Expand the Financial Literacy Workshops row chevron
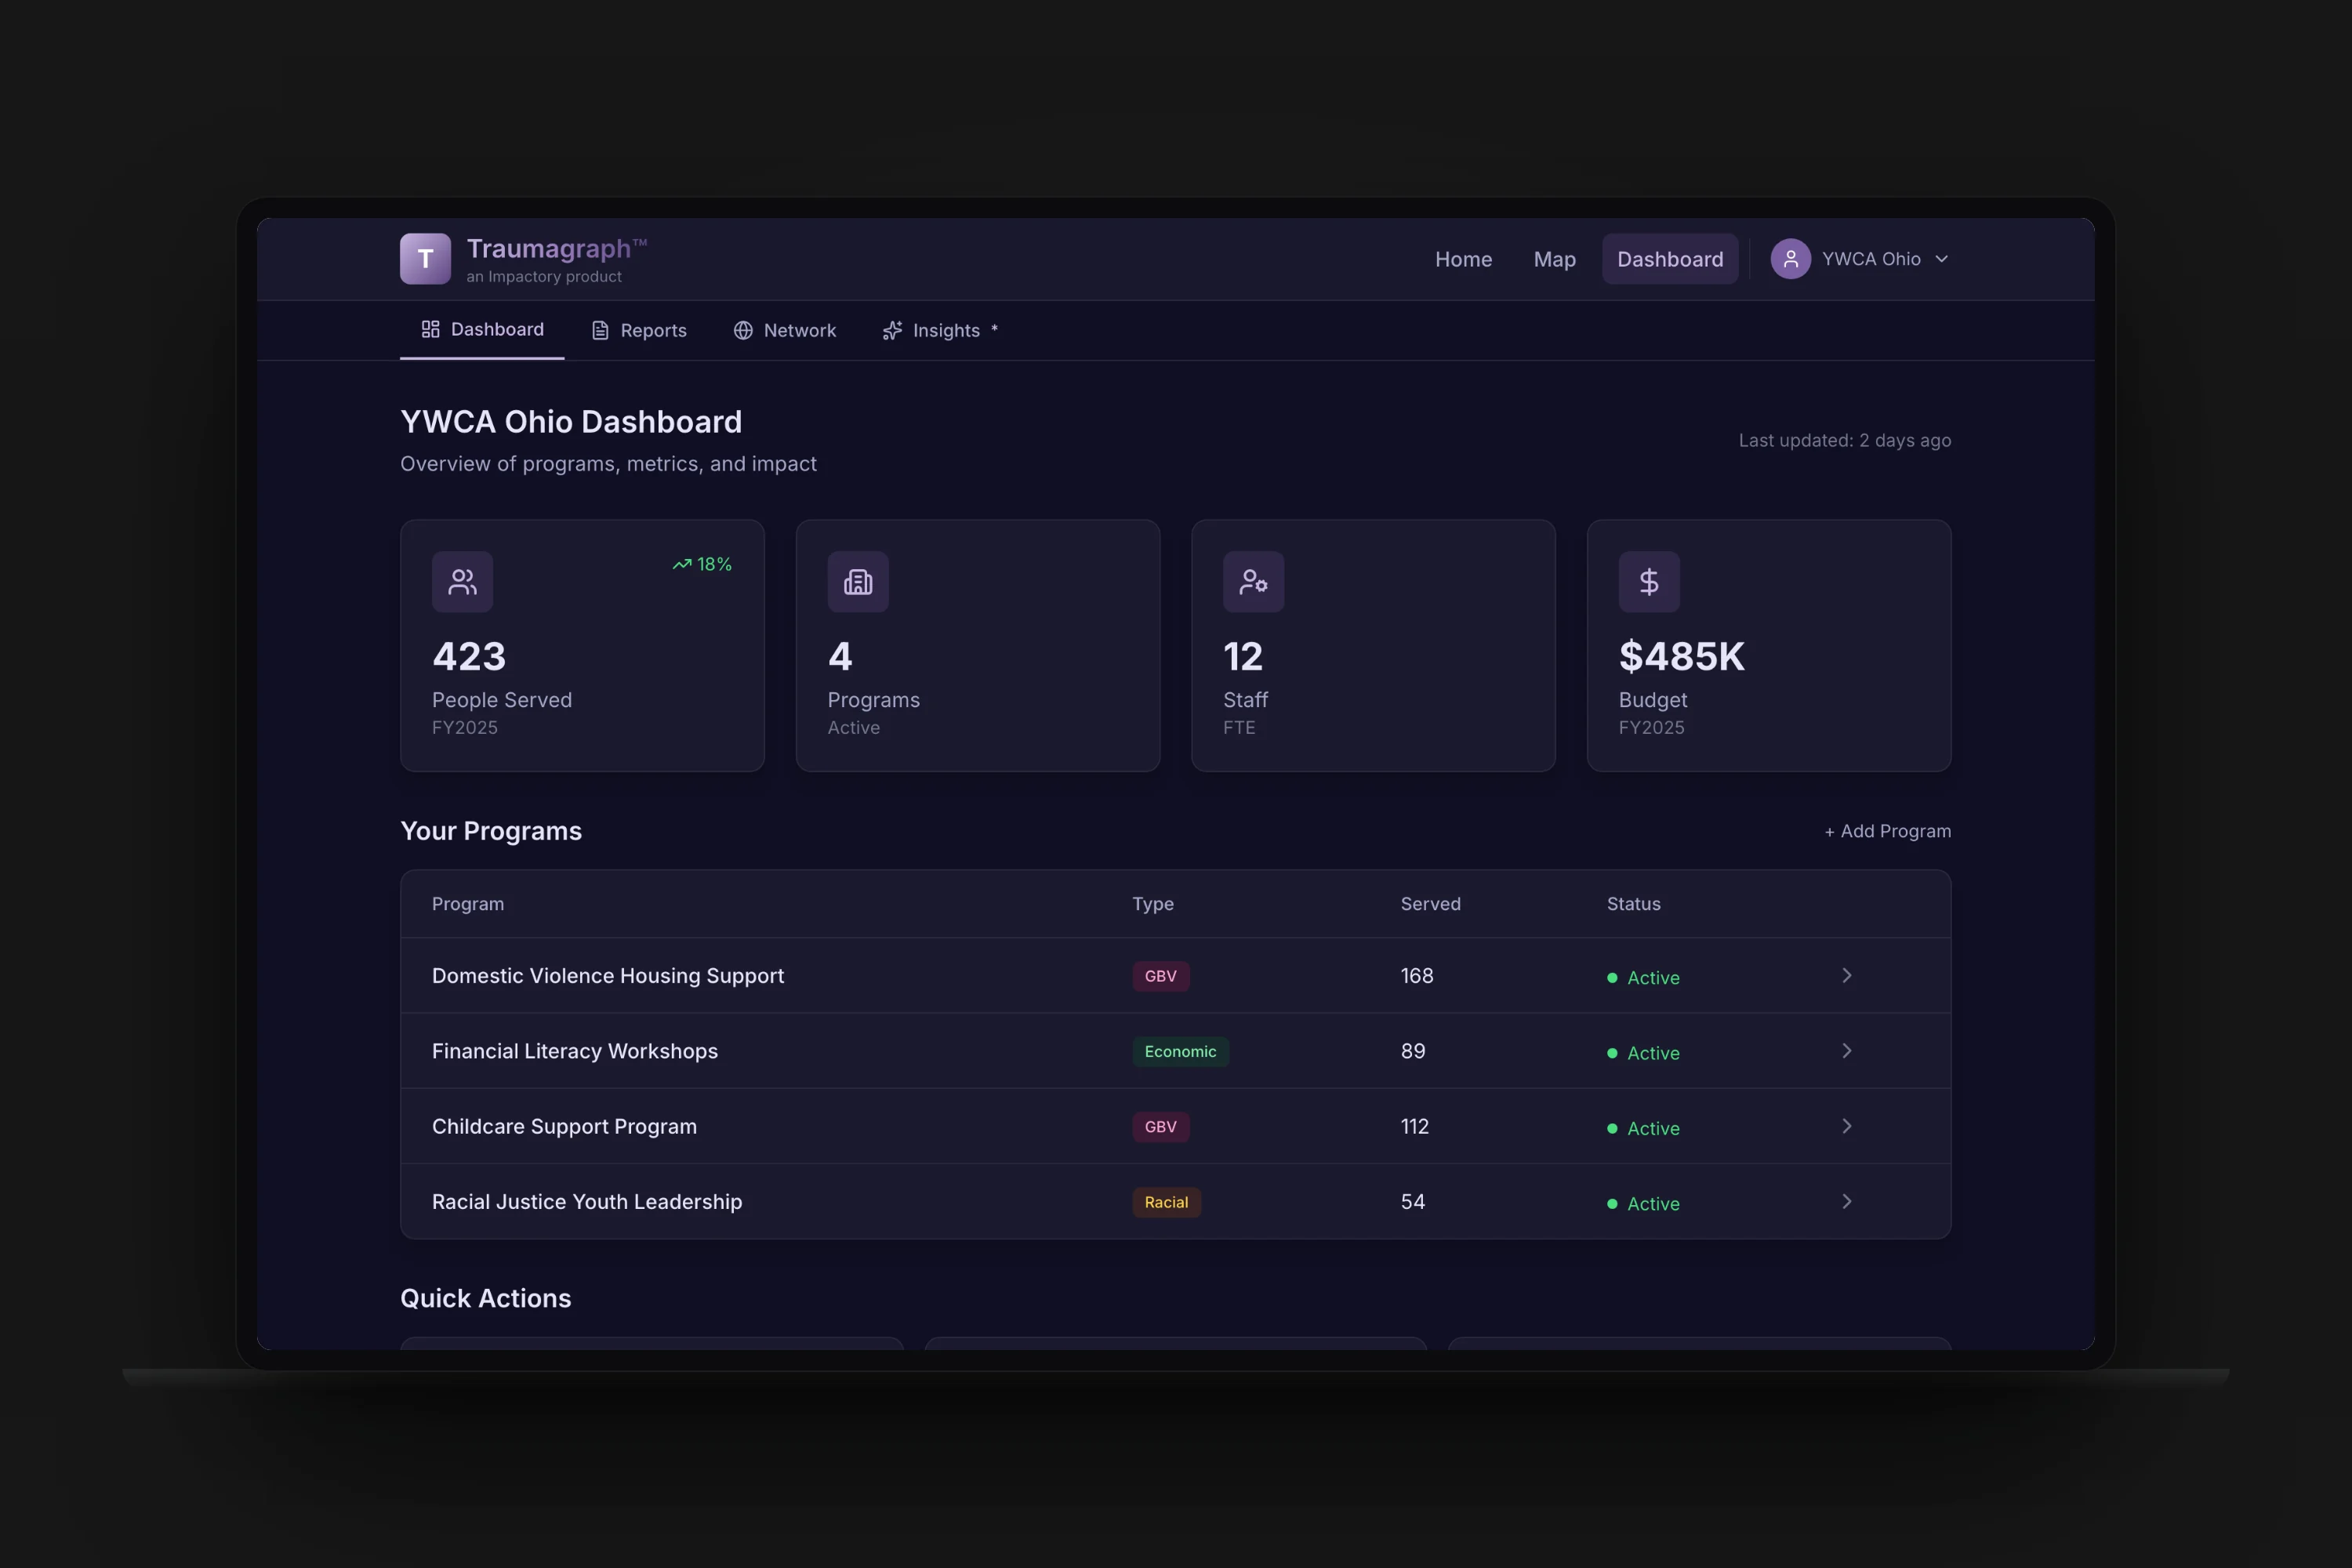 pos(1846,1051)
